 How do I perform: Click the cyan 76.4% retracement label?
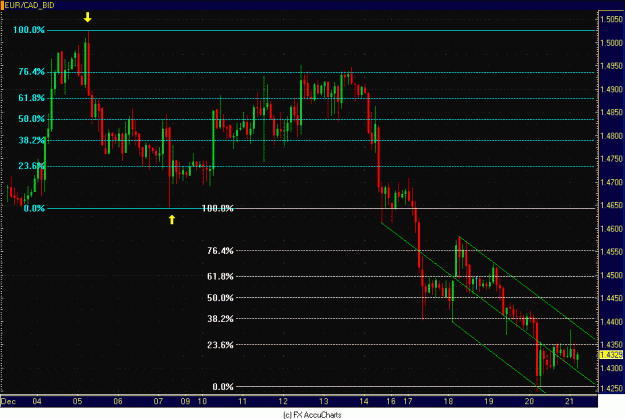(31, 72)
